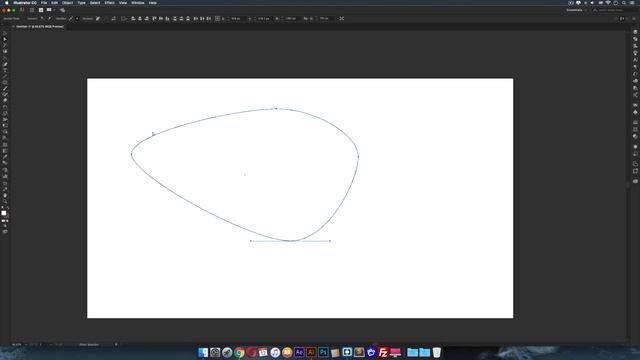Viewport: 640px width, 360px height.
Task: Open the Apple menu
Action: [7, 3]
